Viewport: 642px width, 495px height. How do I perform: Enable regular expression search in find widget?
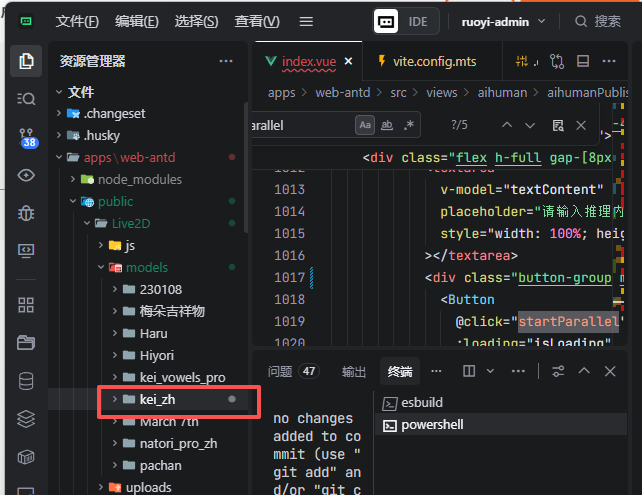[408, 125]
